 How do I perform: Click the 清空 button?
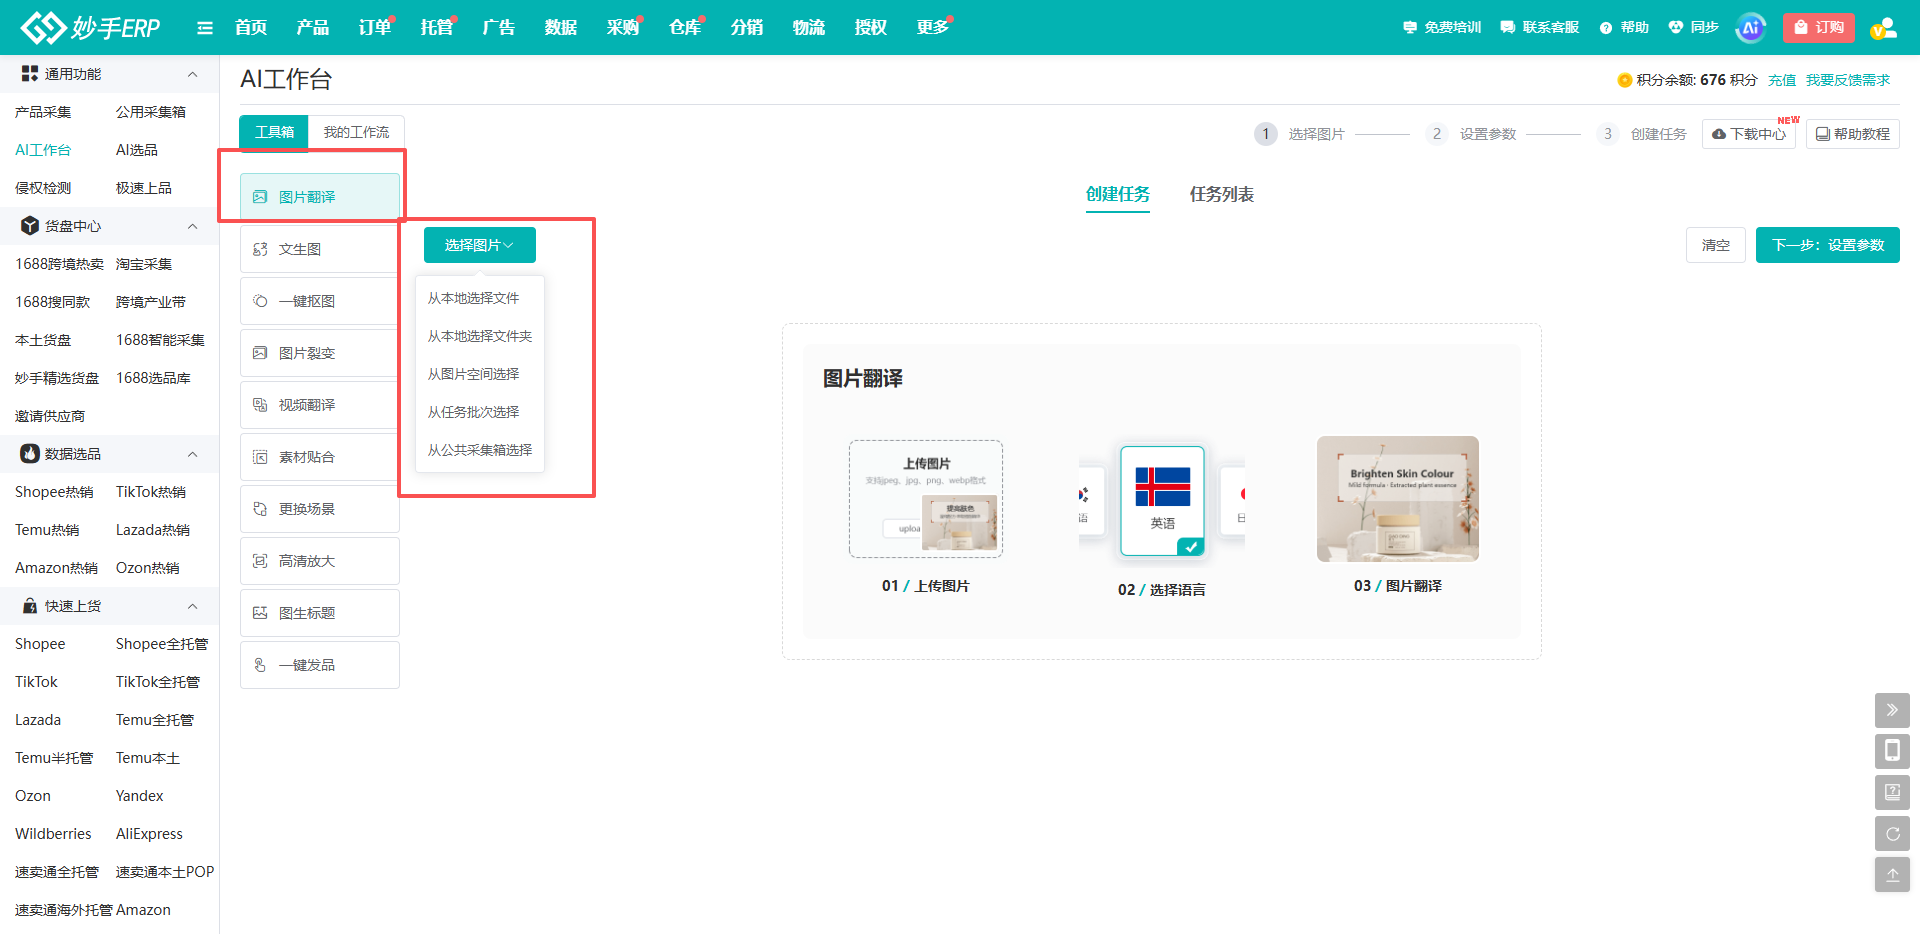1716,245
